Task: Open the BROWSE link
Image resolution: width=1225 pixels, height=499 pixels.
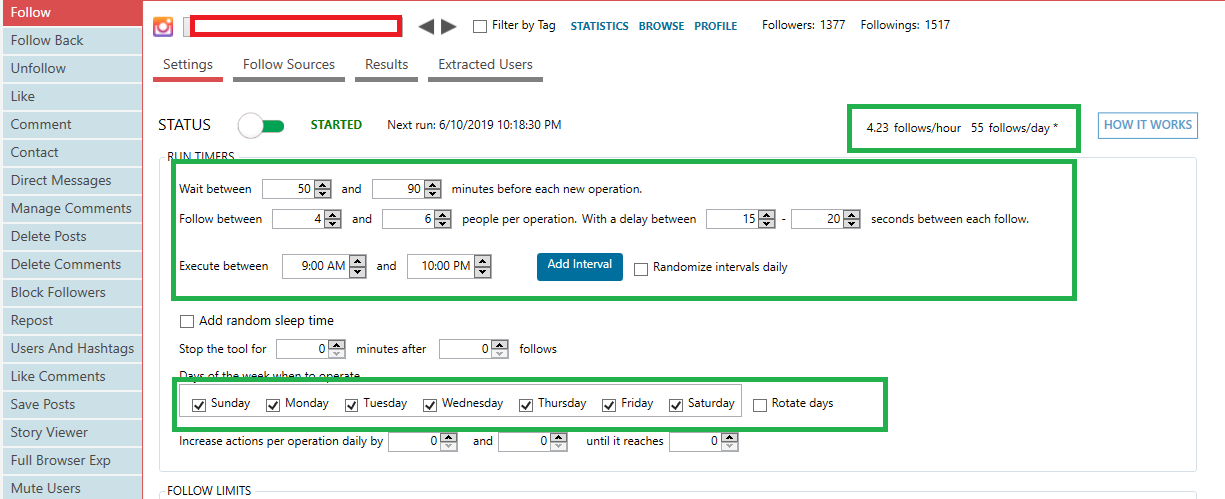Action: (661, 26)
